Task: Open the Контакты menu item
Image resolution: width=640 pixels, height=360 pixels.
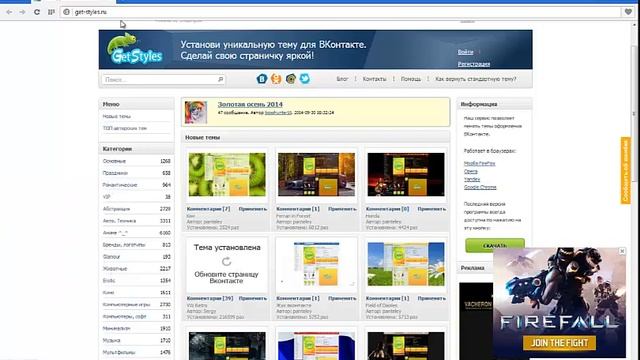Action: tap(374, 79)
